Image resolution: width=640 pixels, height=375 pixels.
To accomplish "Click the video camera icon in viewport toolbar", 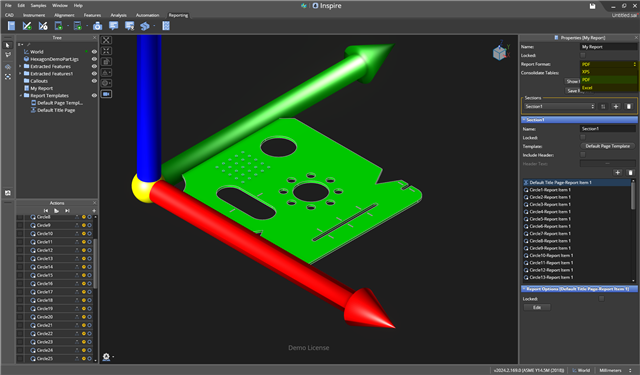I will (106, 94).
